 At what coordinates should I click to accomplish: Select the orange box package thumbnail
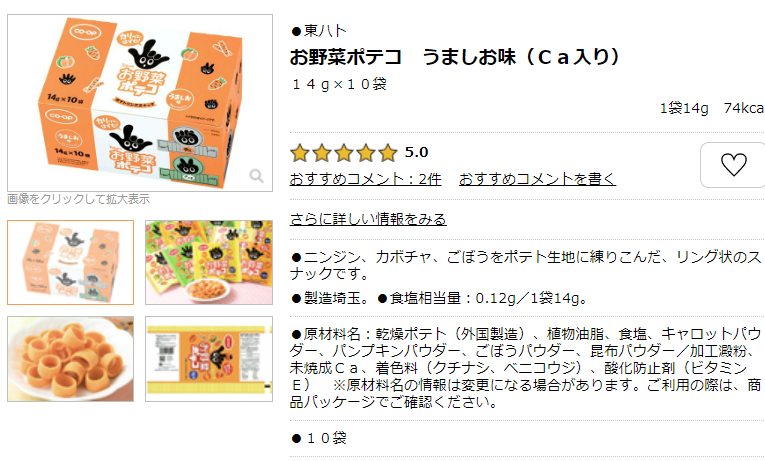(70, 262)
